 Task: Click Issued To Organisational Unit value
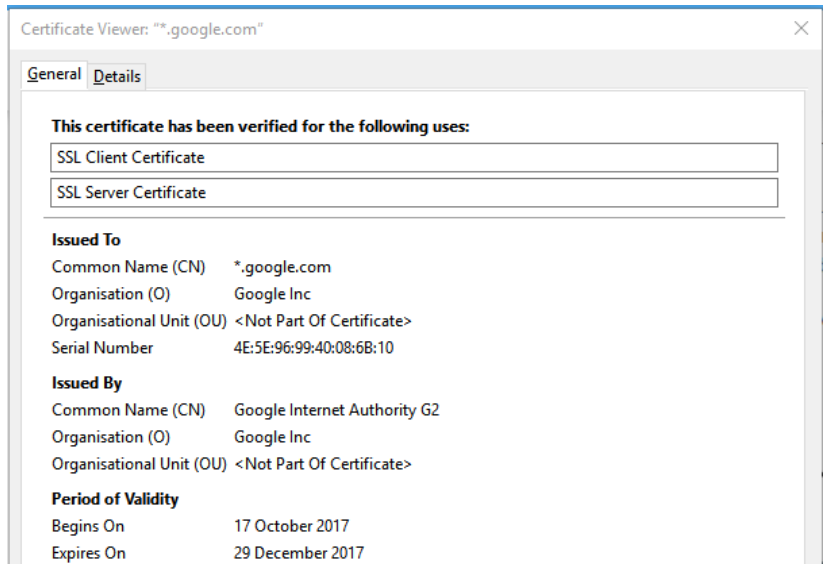tap(322, 321)
